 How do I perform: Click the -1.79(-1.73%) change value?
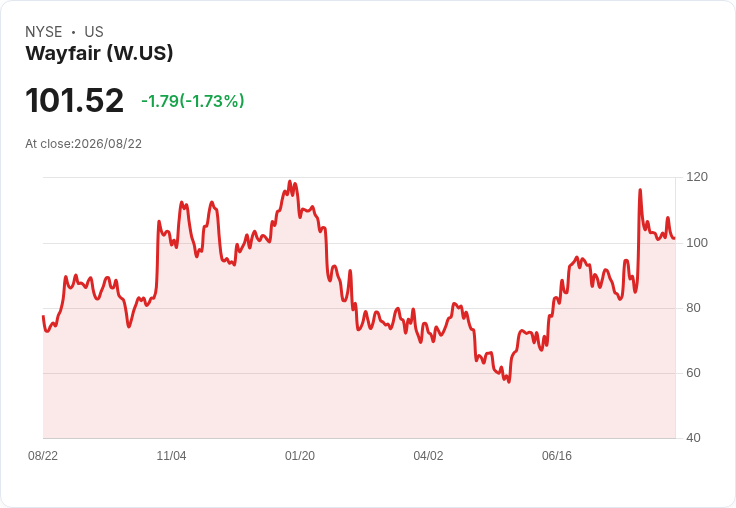pyautogui.click(x=192, y=101)
